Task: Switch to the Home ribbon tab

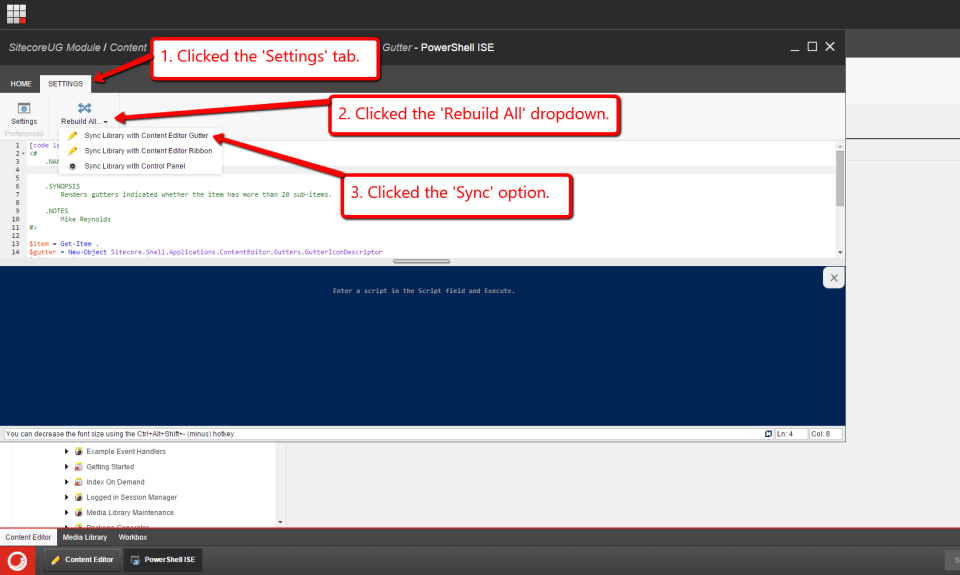Action: click(x=21, y=84)
